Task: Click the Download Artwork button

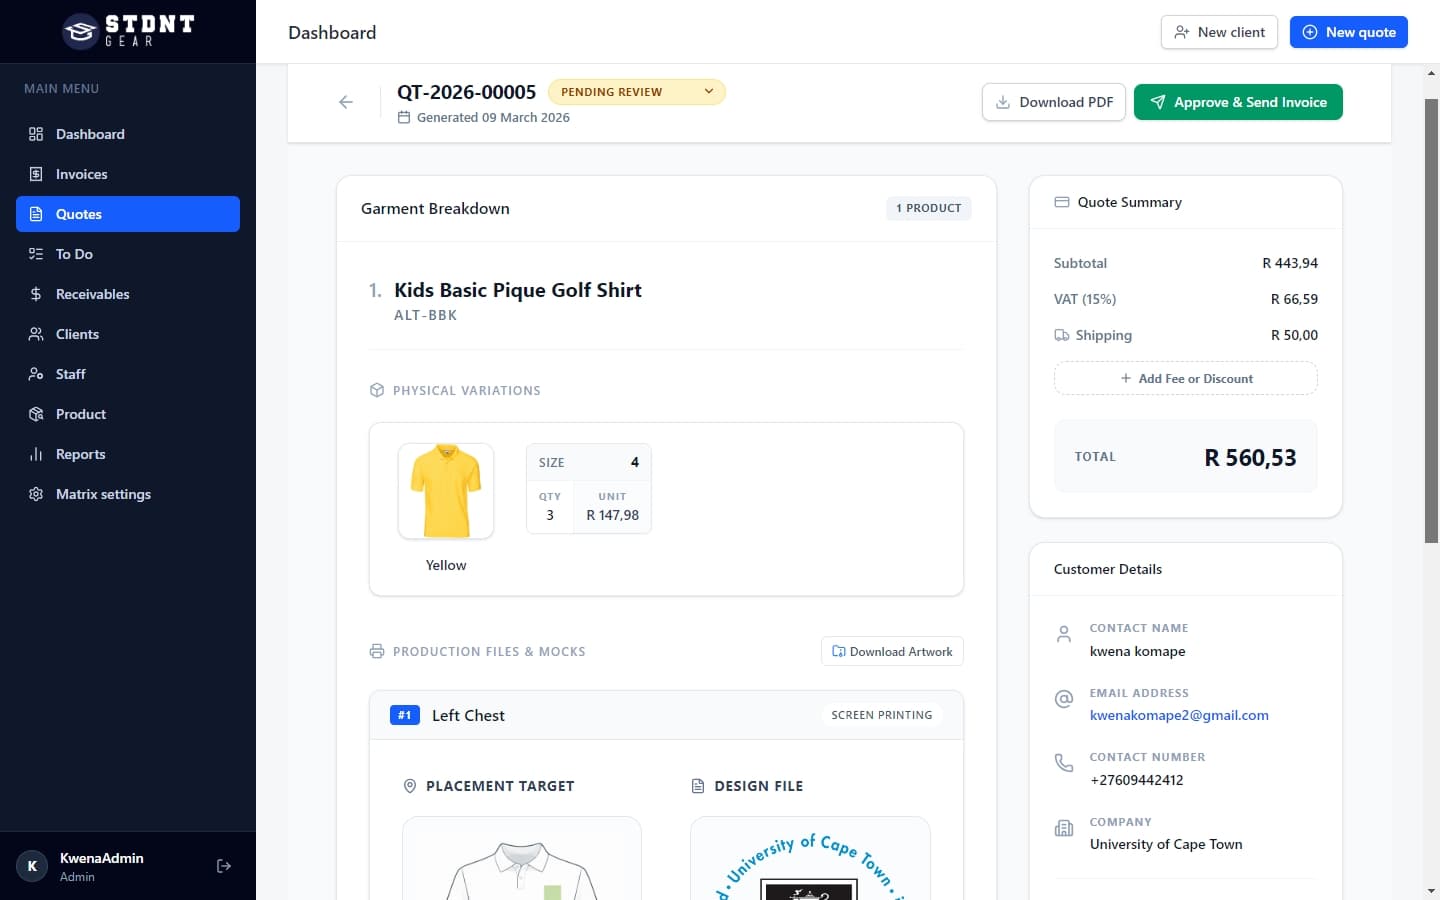Action: tap(892, 651)
